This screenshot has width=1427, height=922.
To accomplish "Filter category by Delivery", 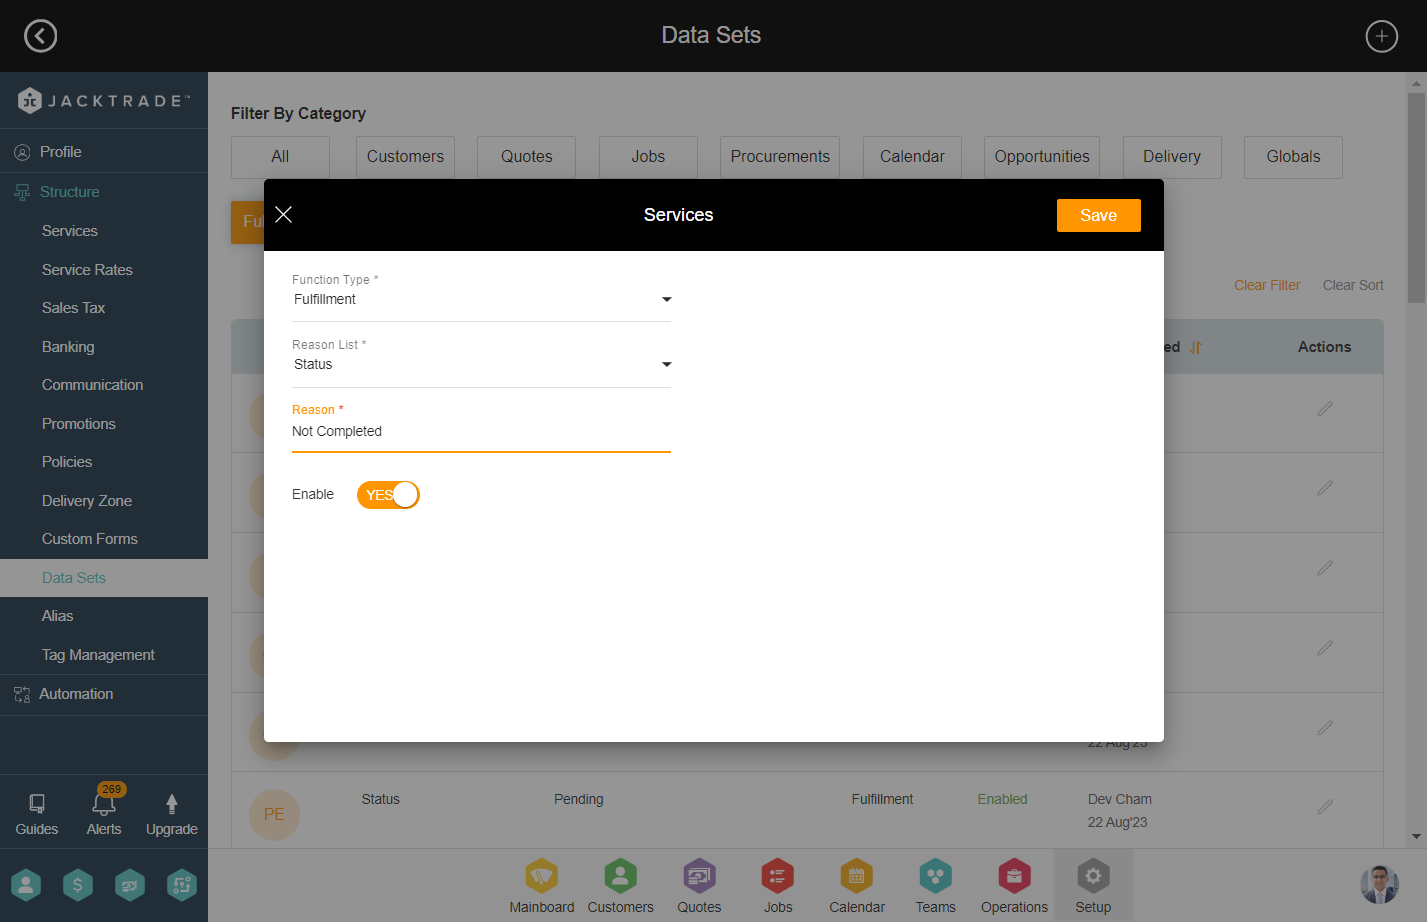I will 1172,157.
